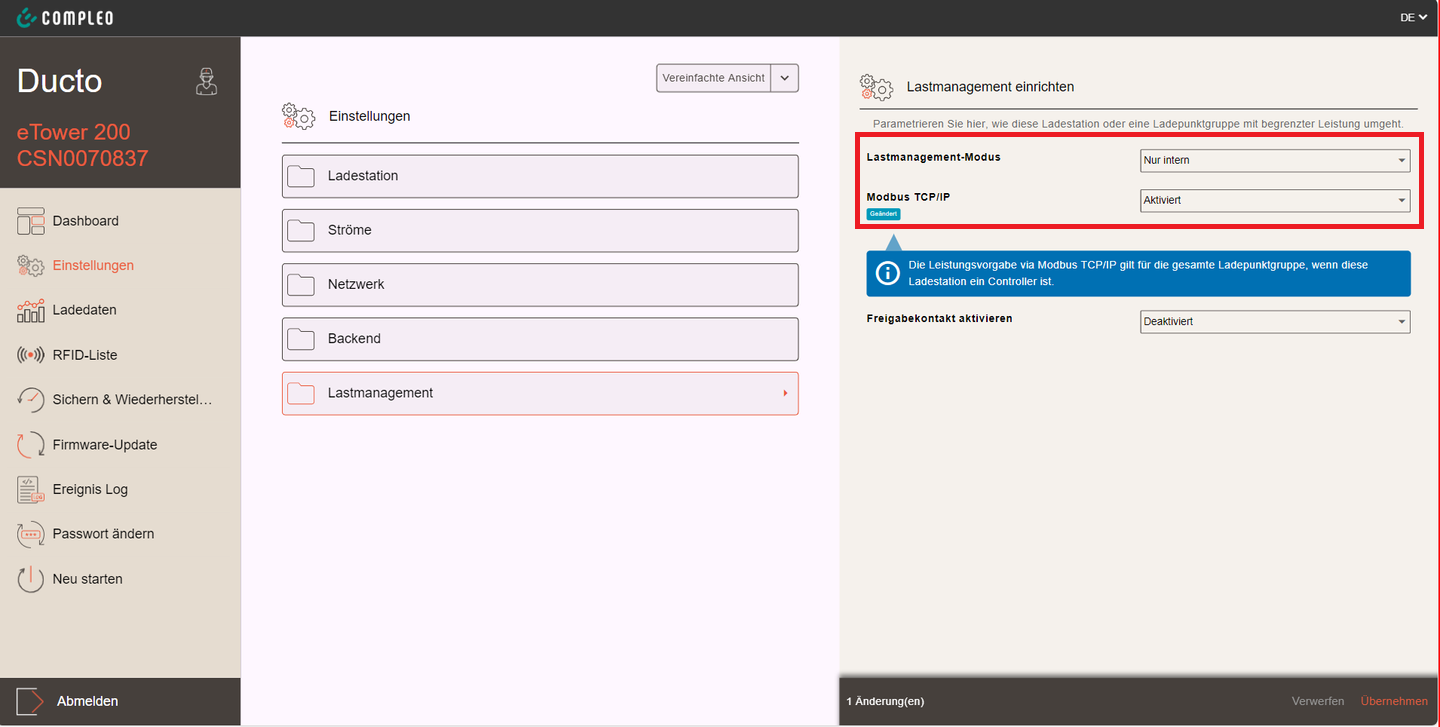The height and width of the screenshot is (727, 1440).
Task: Click the technician user icon beside Ducto
Action: pyautogui.click(x=206, y=82)
